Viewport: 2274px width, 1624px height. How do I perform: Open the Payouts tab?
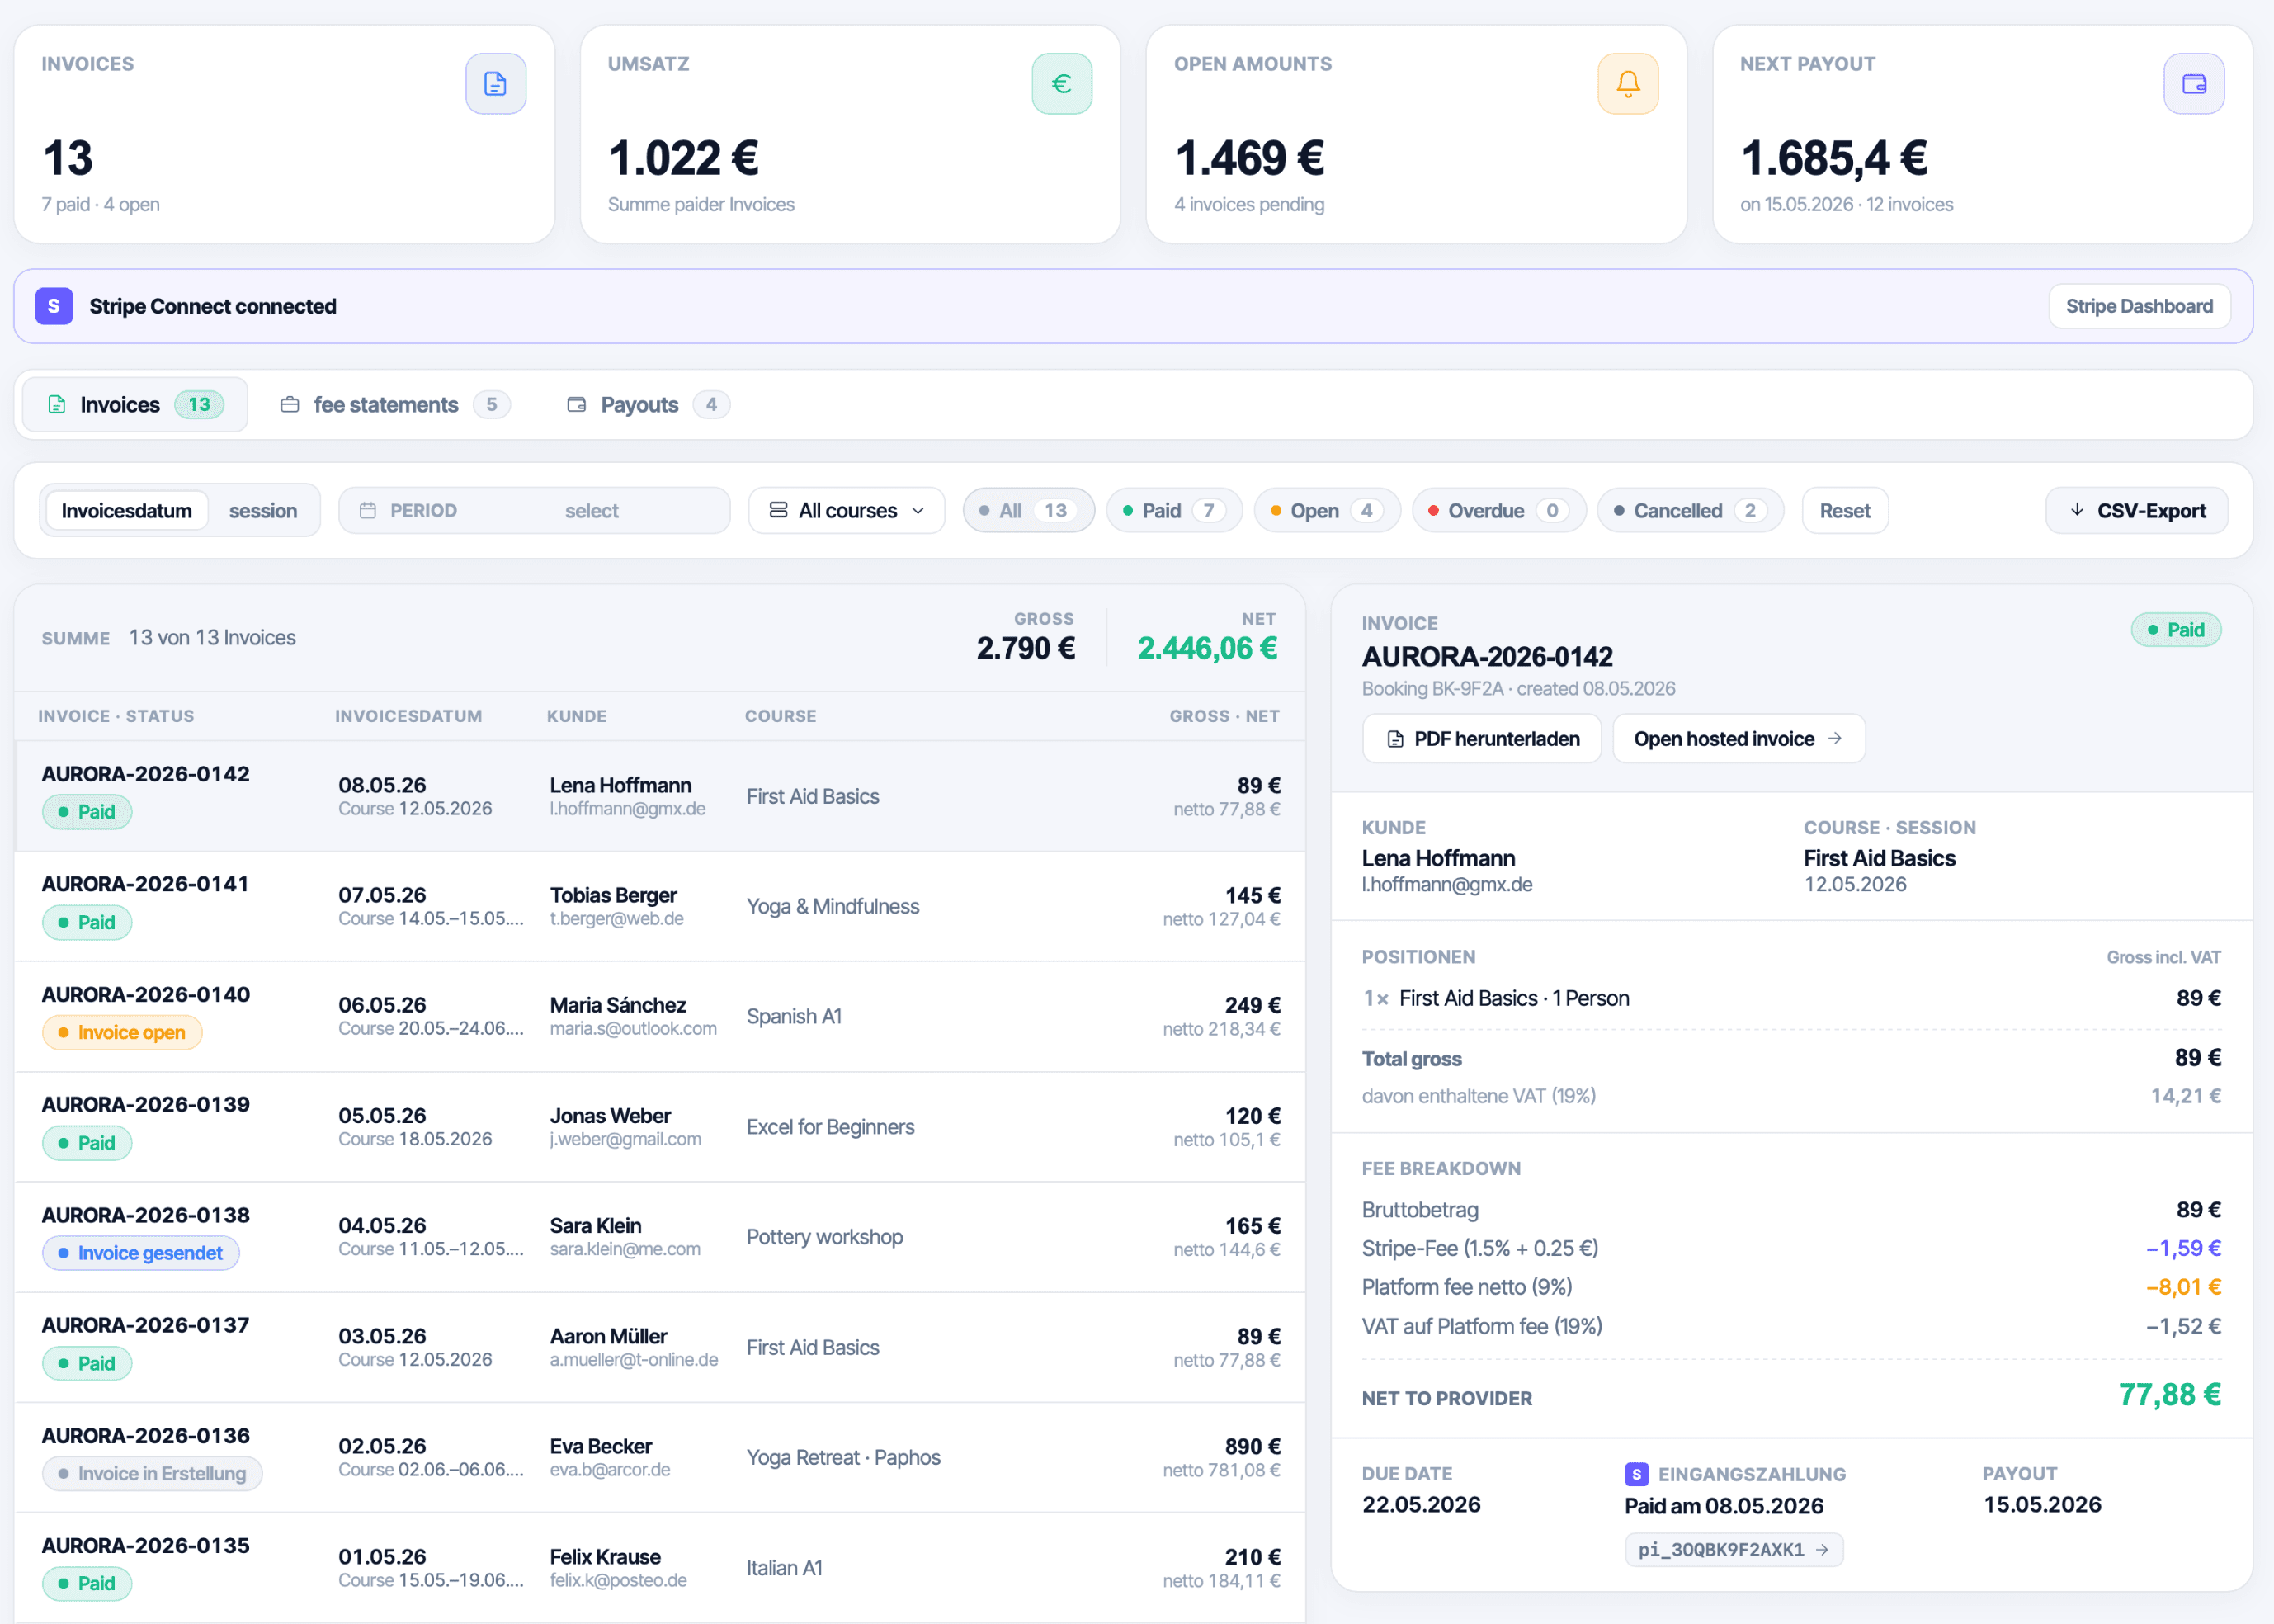[x=648, y=405]
